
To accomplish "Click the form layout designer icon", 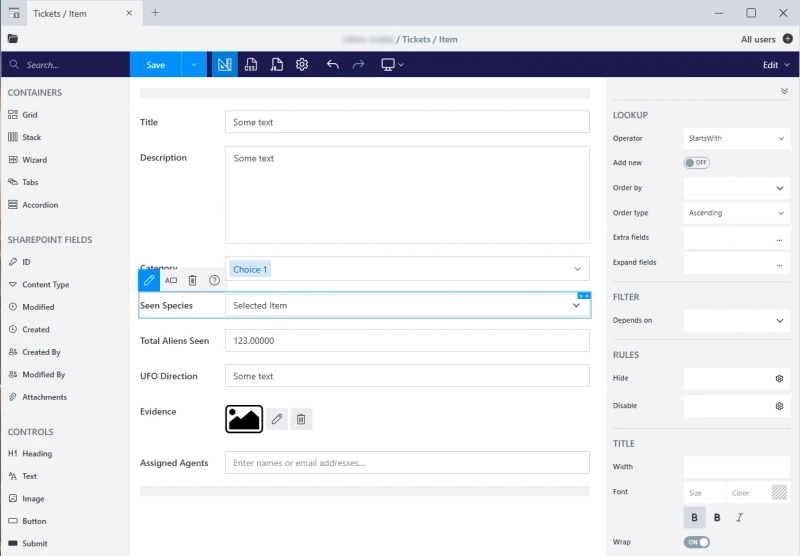I will point(224,65).
